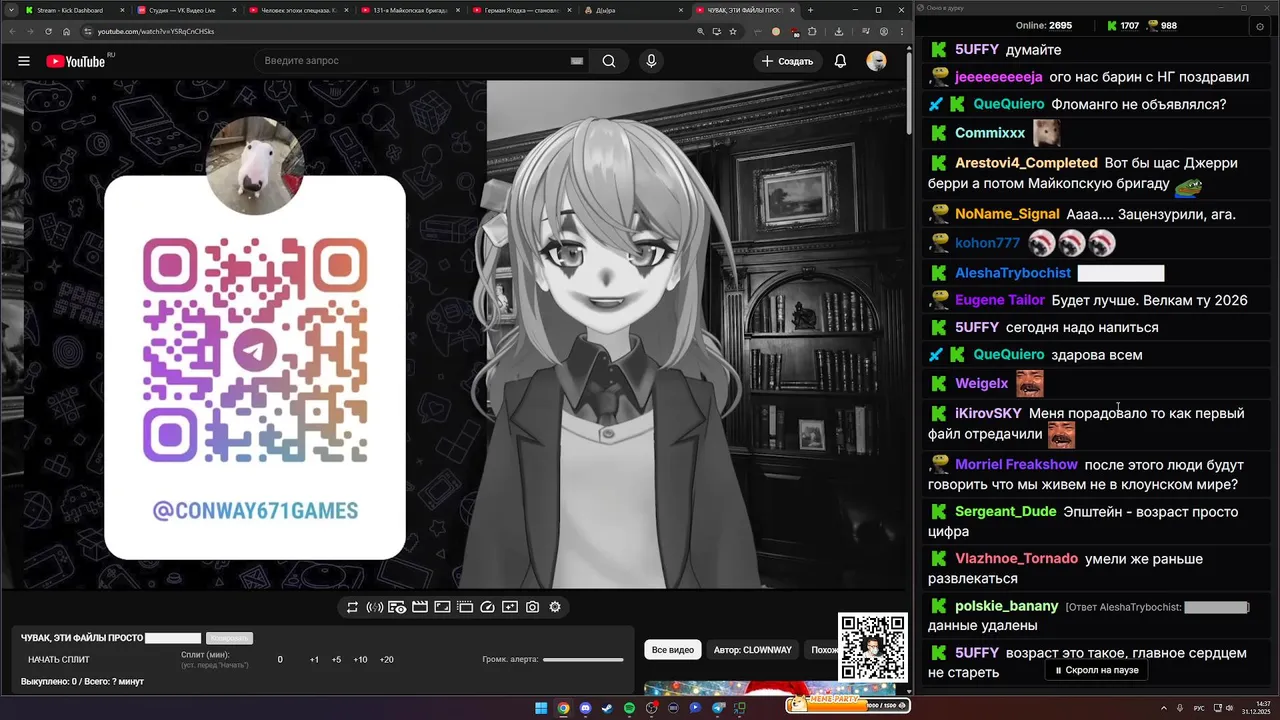Click the dotted window icon in player toolbar

[x=465, y=607]
